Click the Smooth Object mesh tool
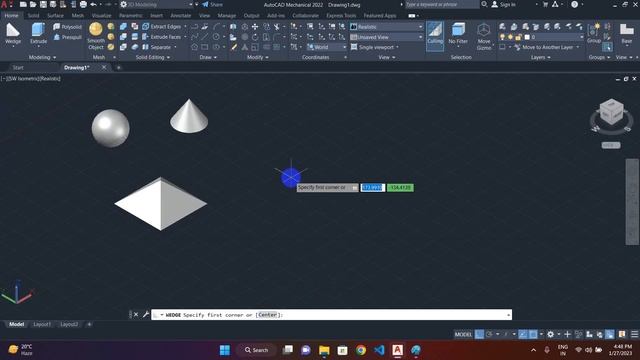This screenshot has width=640, height=360. coord(96,37)
